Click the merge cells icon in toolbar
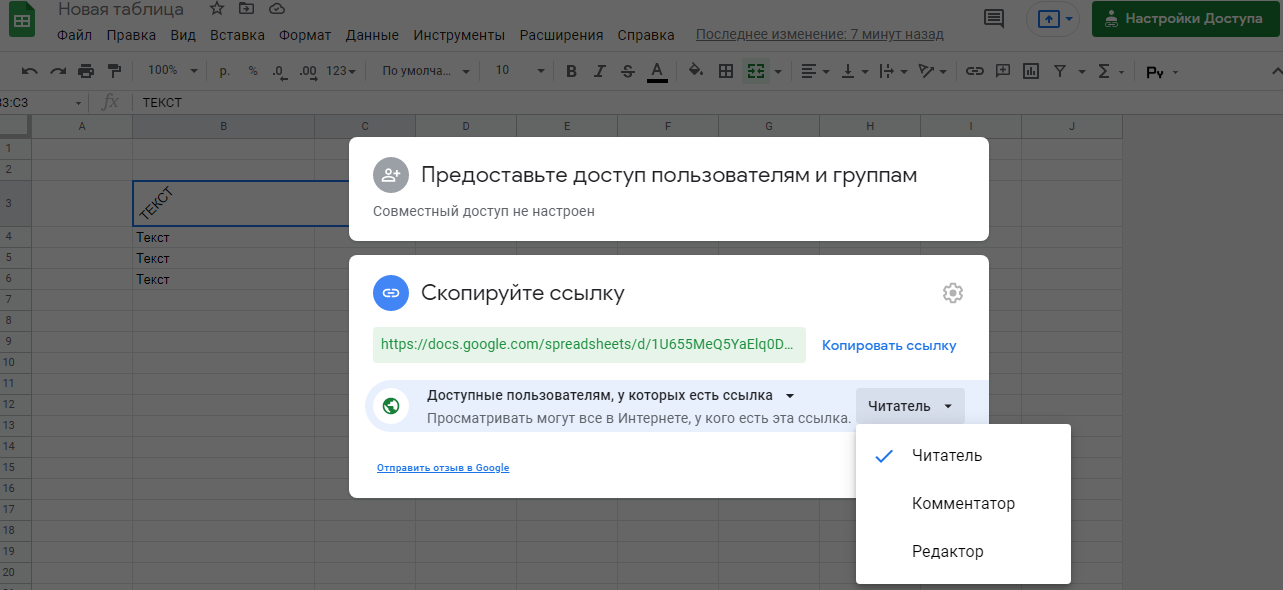 [x=757, y=71]
